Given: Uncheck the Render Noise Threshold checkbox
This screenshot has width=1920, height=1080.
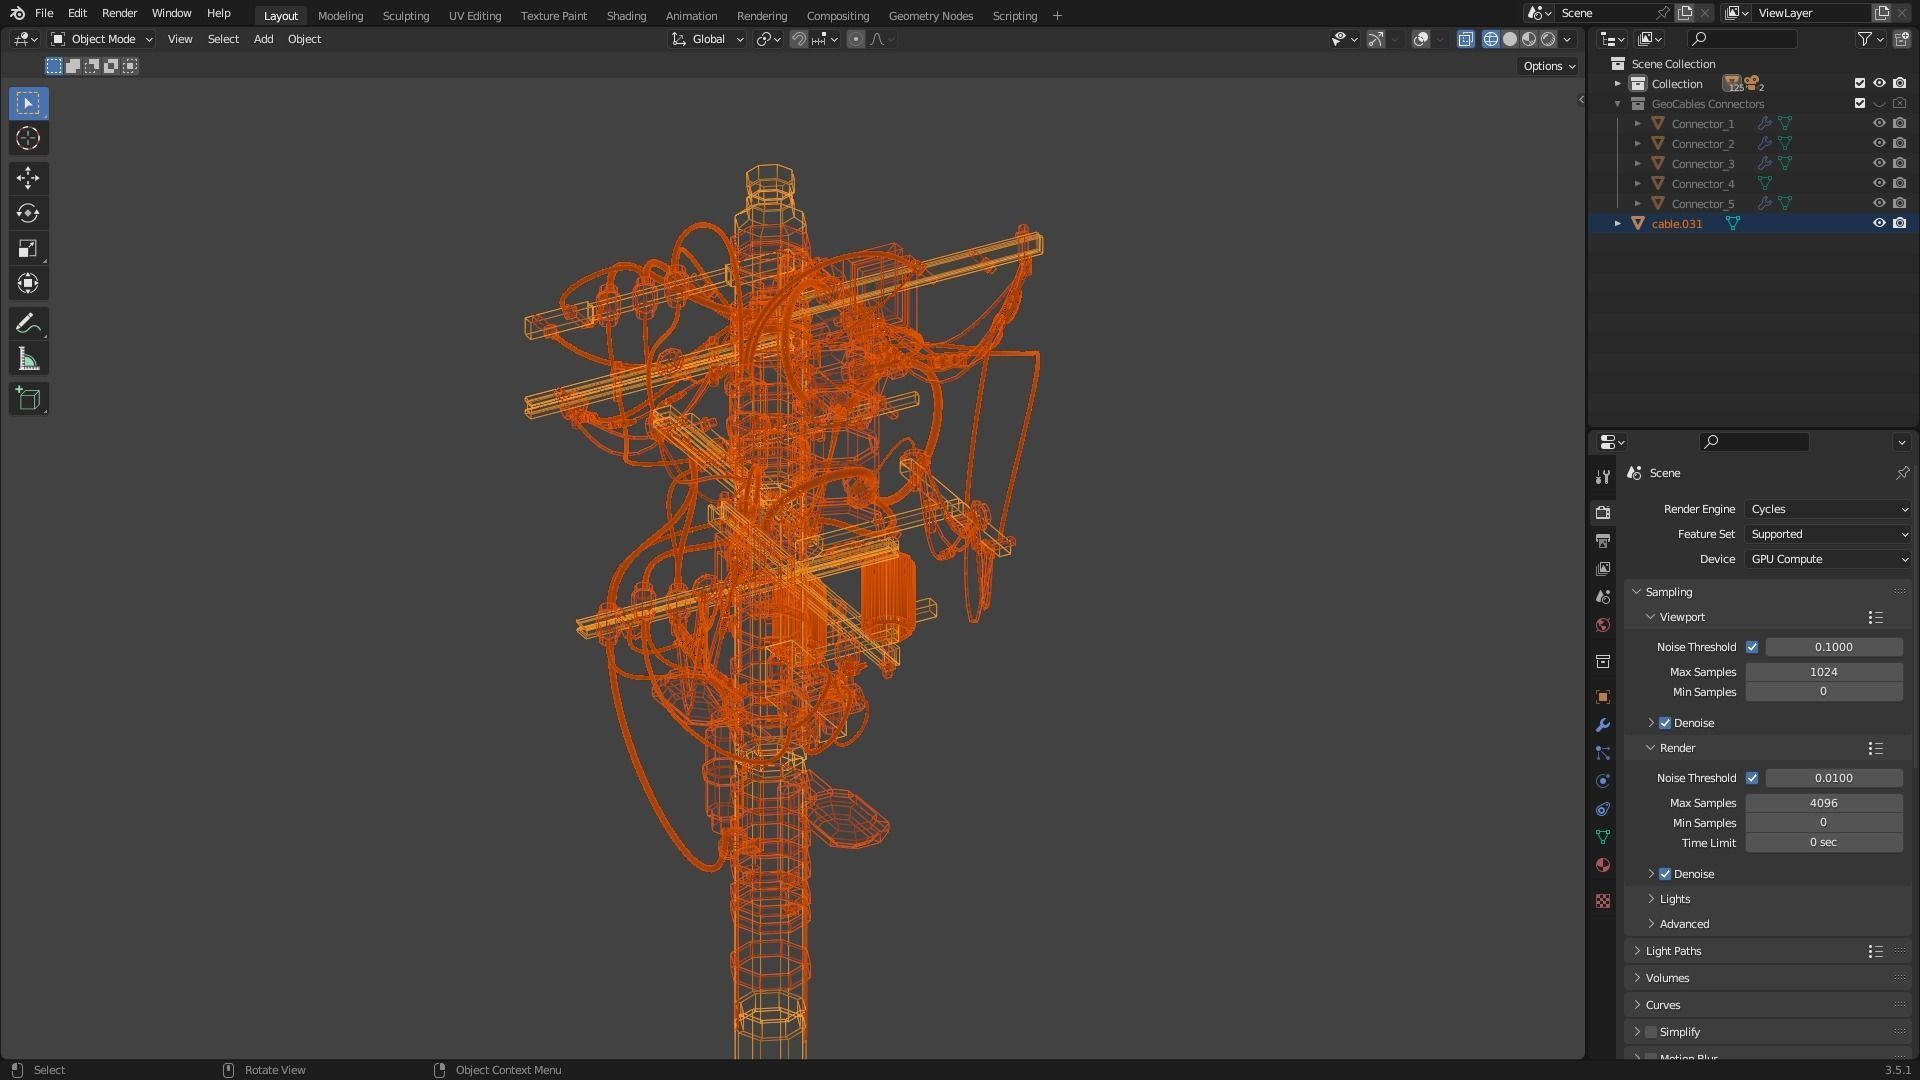Looking at the screenshot, I should coord(1752,778).
